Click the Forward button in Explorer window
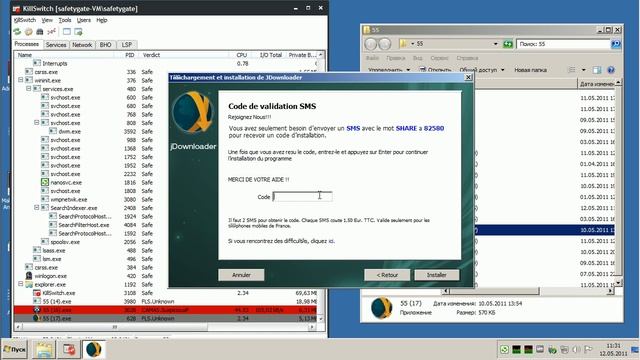The width and height of the screenshot is (640, 360). point(385,44)
